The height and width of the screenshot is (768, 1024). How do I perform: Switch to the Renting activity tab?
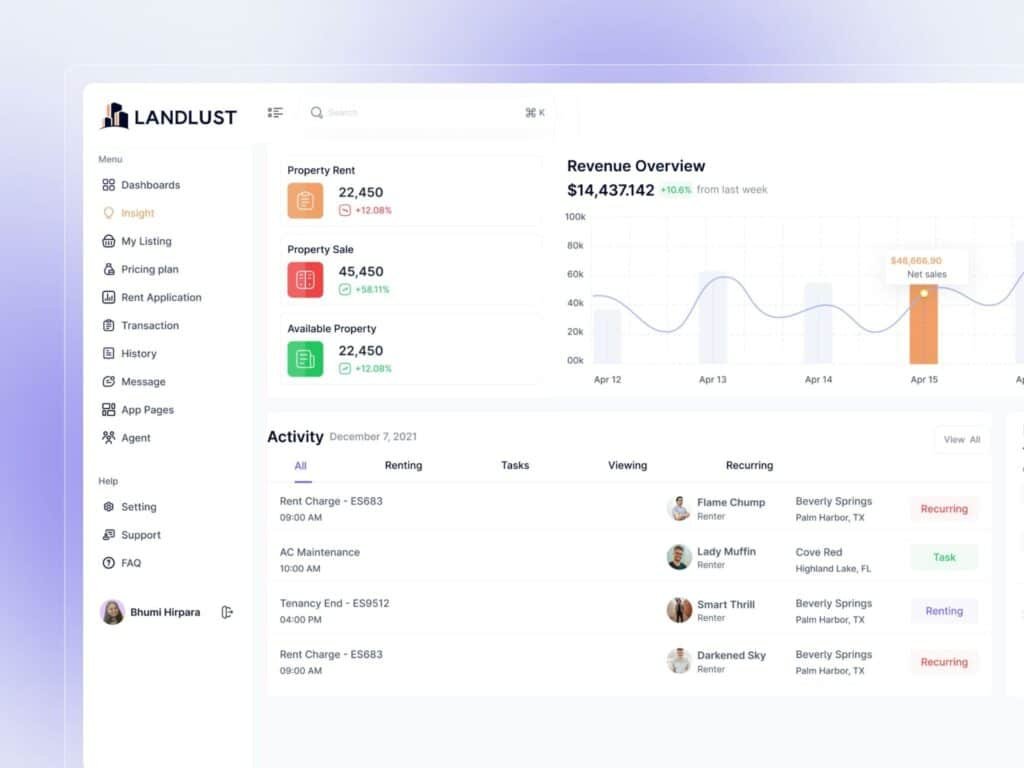tap(404, 466)
